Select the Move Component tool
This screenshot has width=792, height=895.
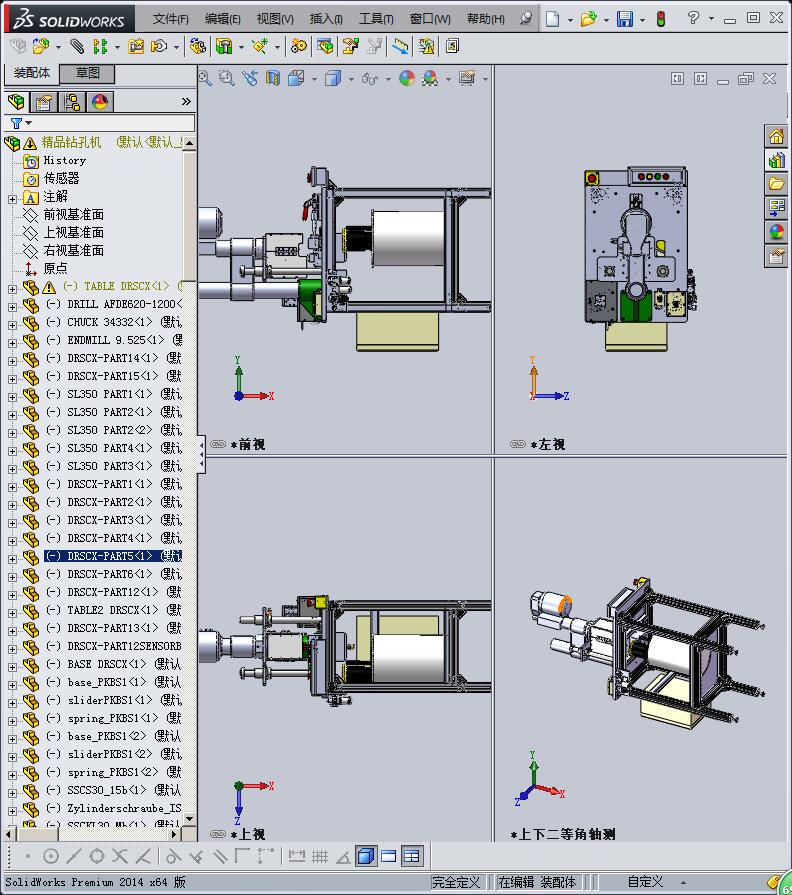pos(159,46)
